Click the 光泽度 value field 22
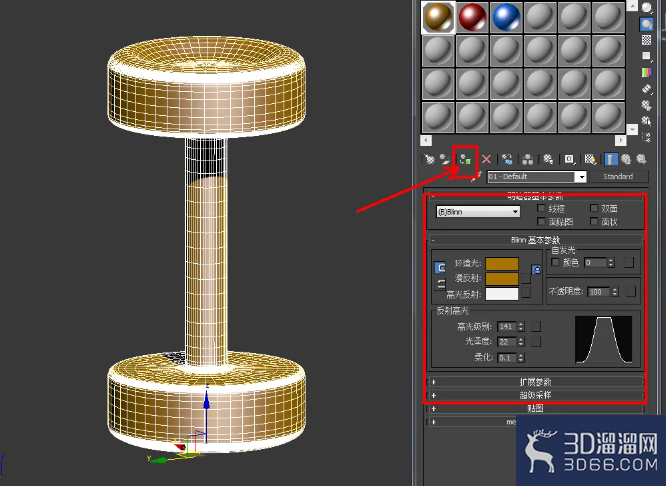666x486 pixels. [507, 342]
